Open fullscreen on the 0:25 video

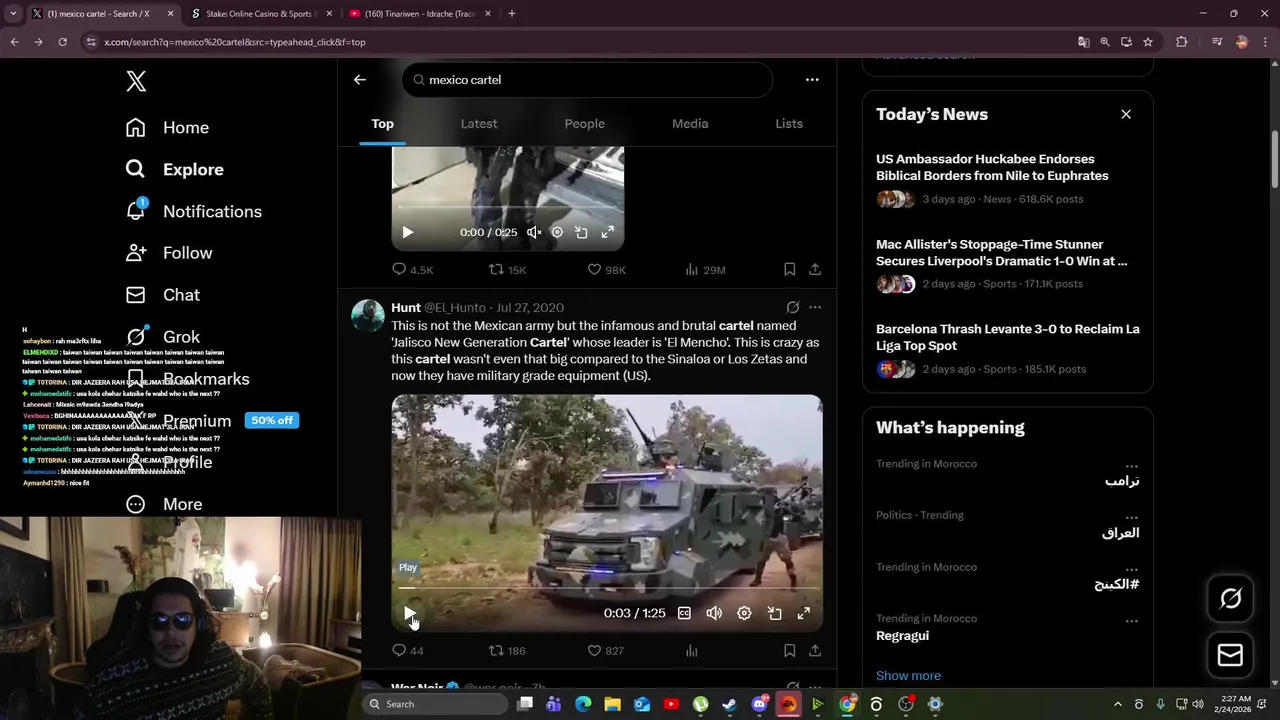[607, 232]
